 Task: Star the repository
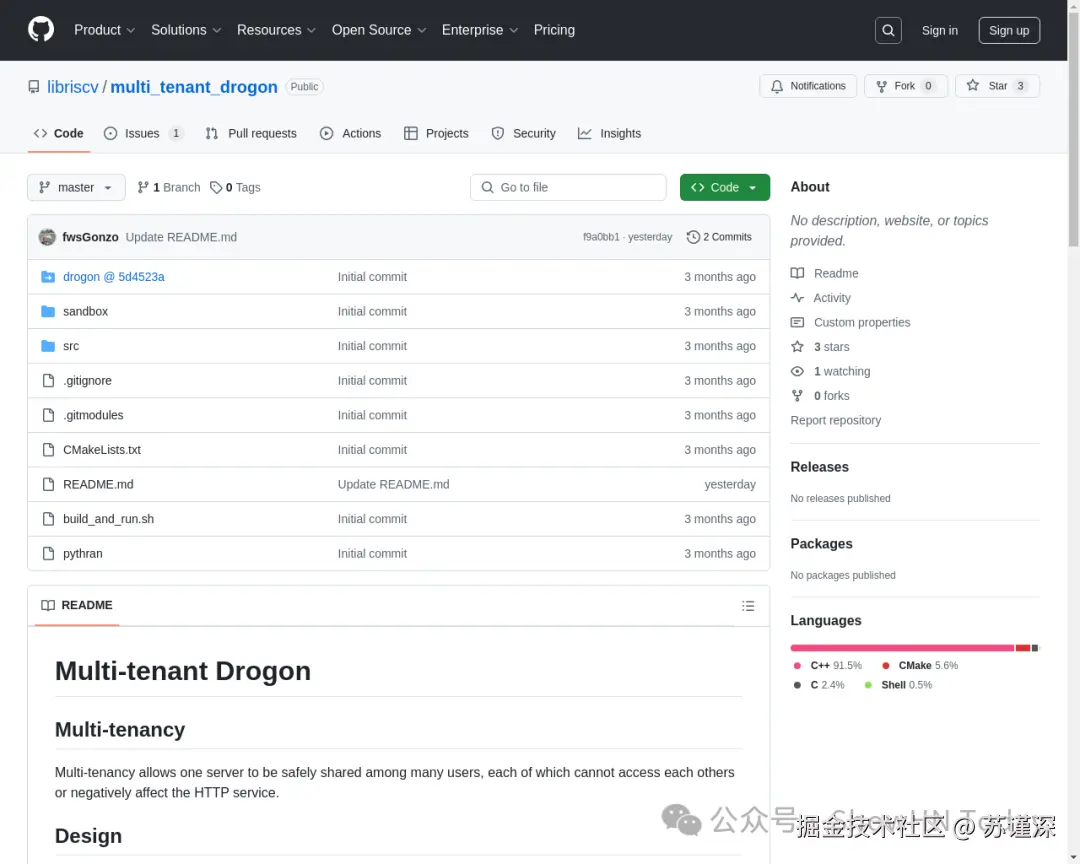click(x=997, y=86)
